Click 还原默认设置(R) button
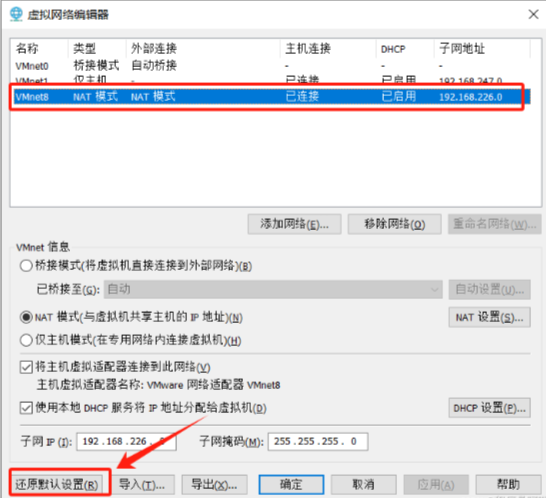546x498 pixels. 57,484
